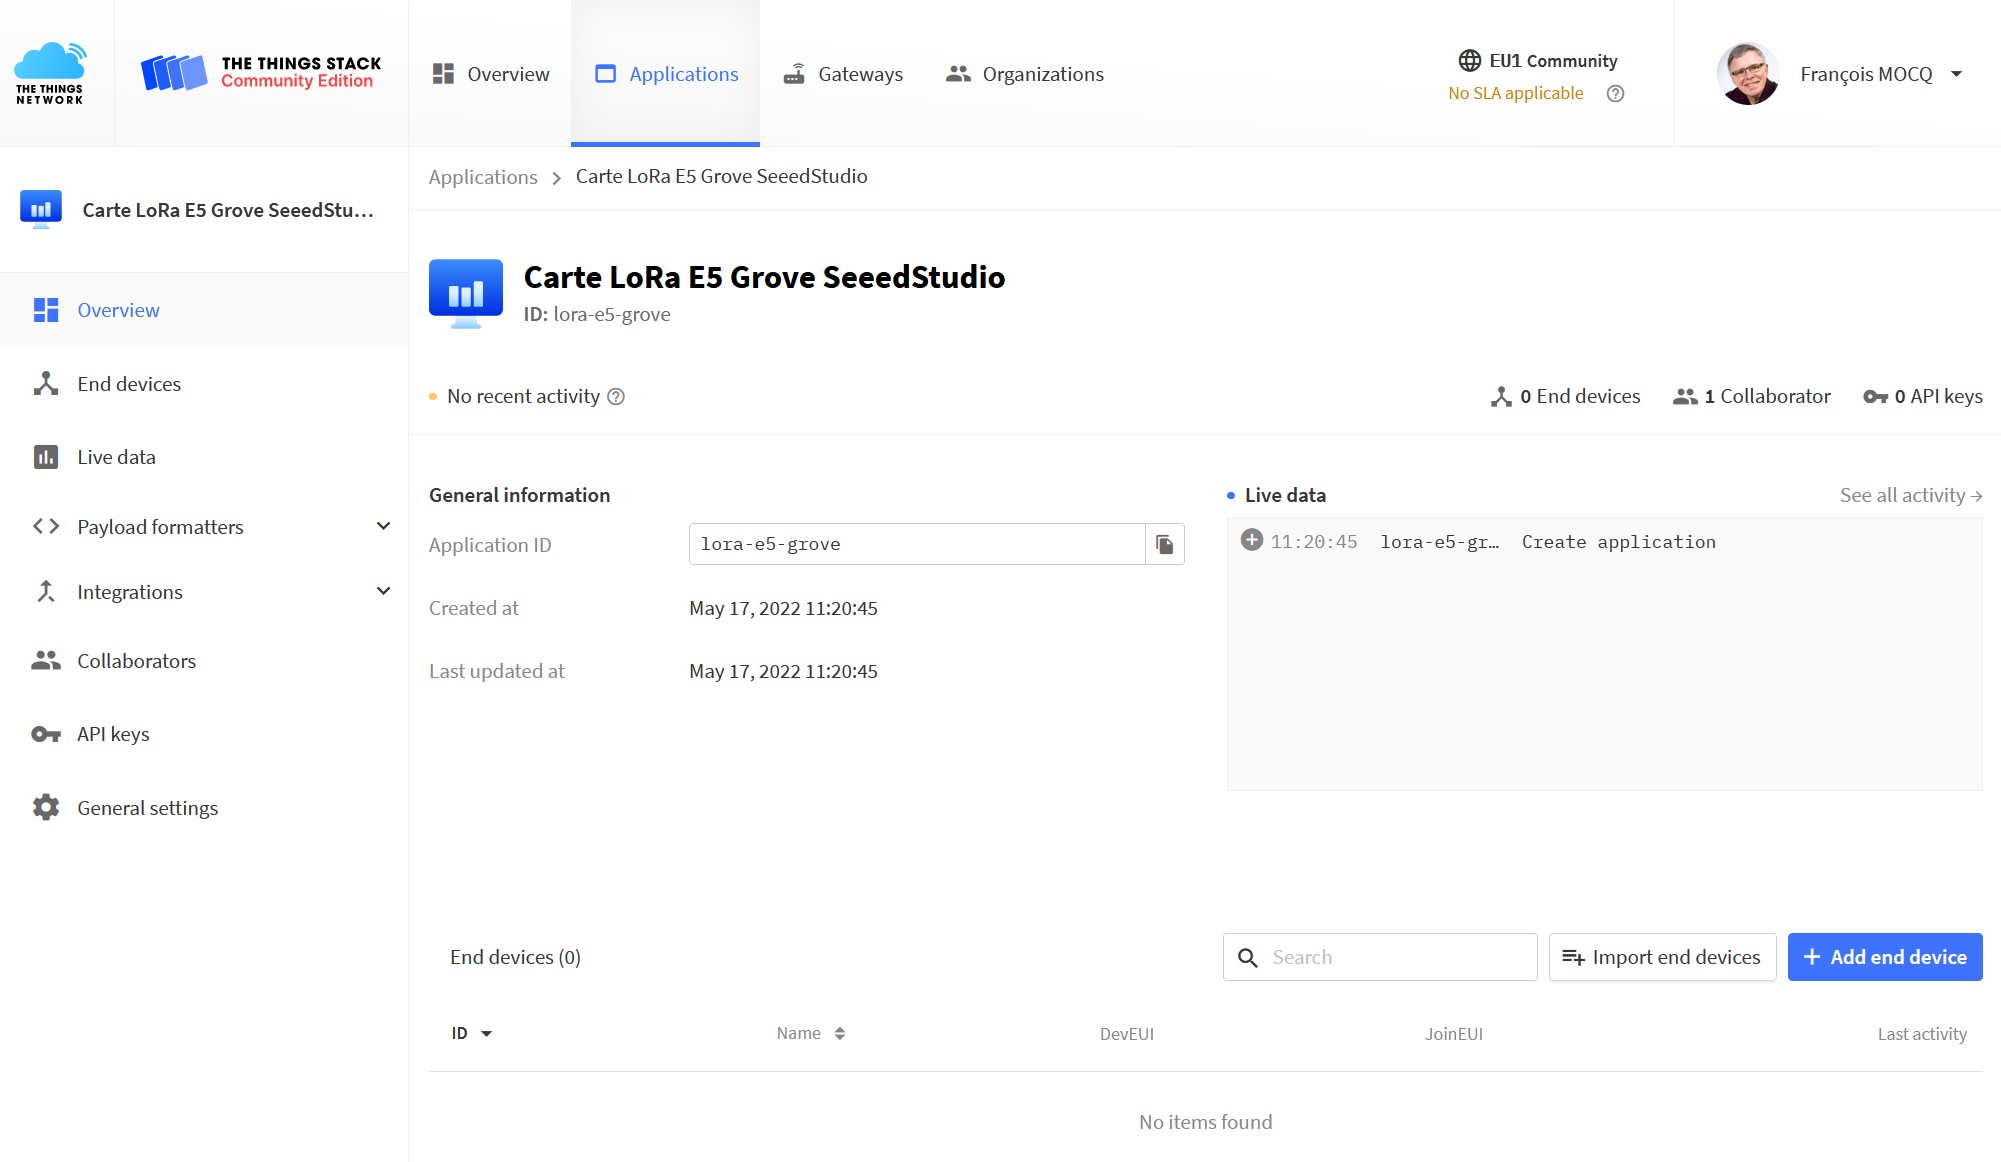2001x1162 pixels.
Task: Open API keys in the sidebar
Action: click(x=204, y=734)
